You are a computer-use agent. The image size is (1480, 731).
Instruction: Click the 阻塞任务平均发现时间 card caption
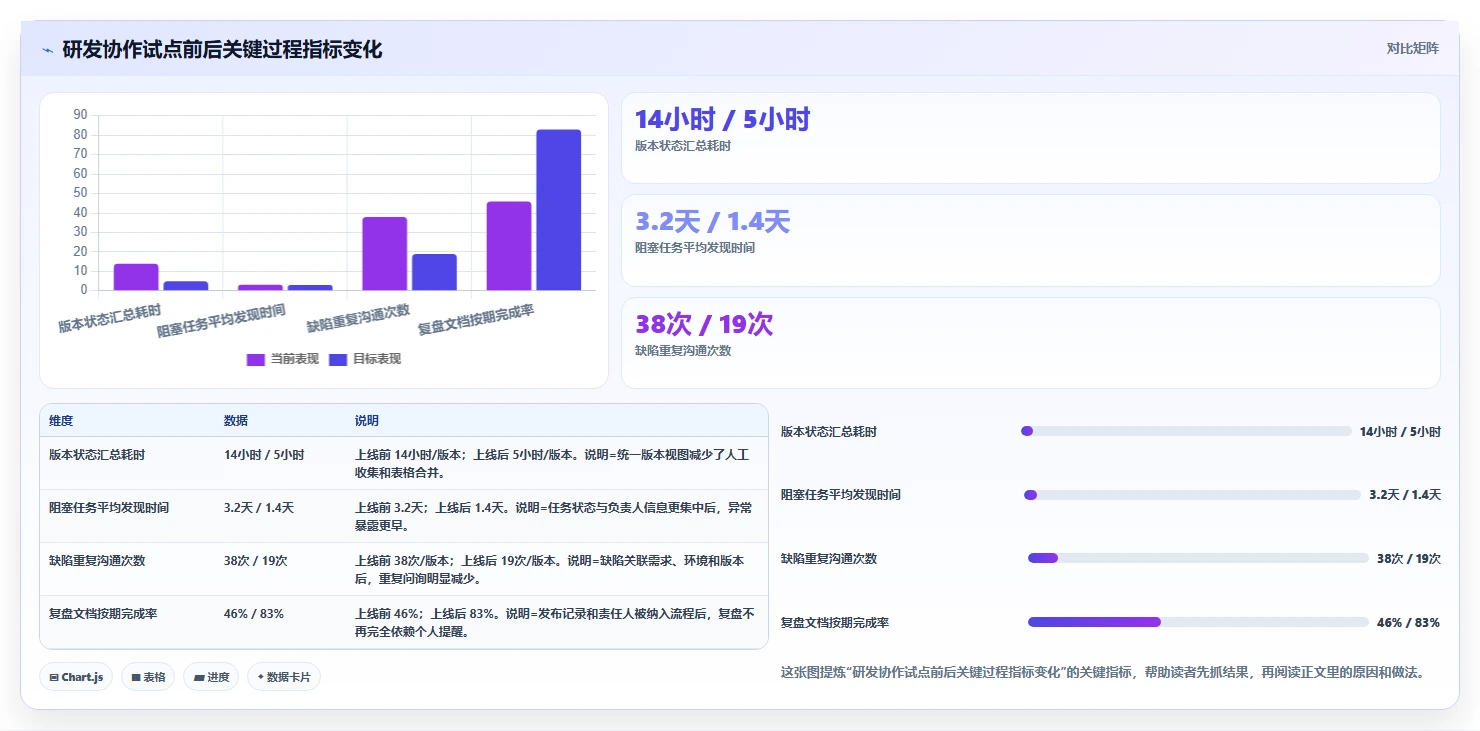(x=695, y=248)
